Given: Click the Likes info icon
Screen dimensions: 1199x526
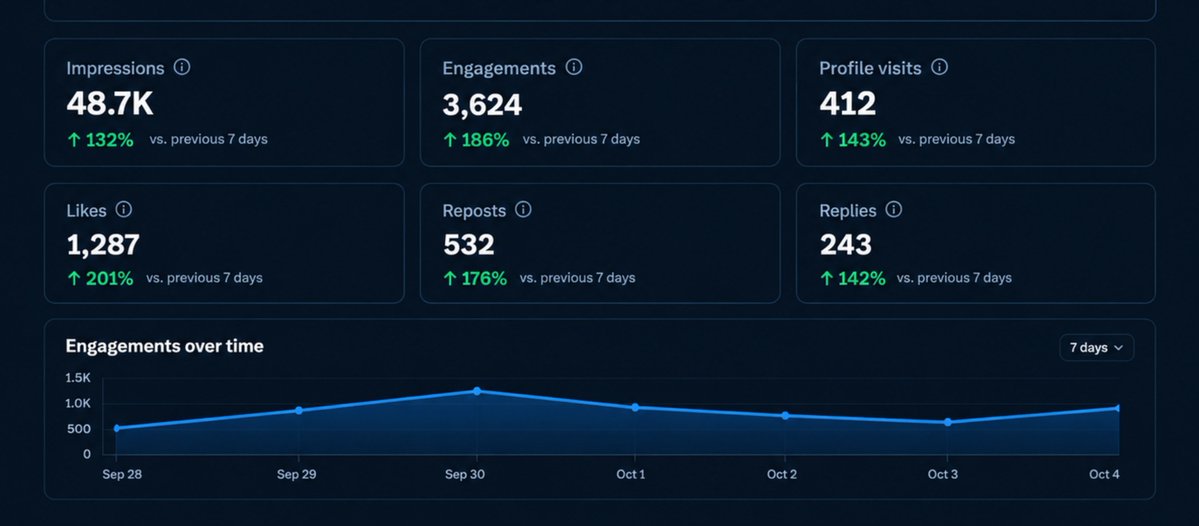Looking at the screenshot, I should click(123, 209).
